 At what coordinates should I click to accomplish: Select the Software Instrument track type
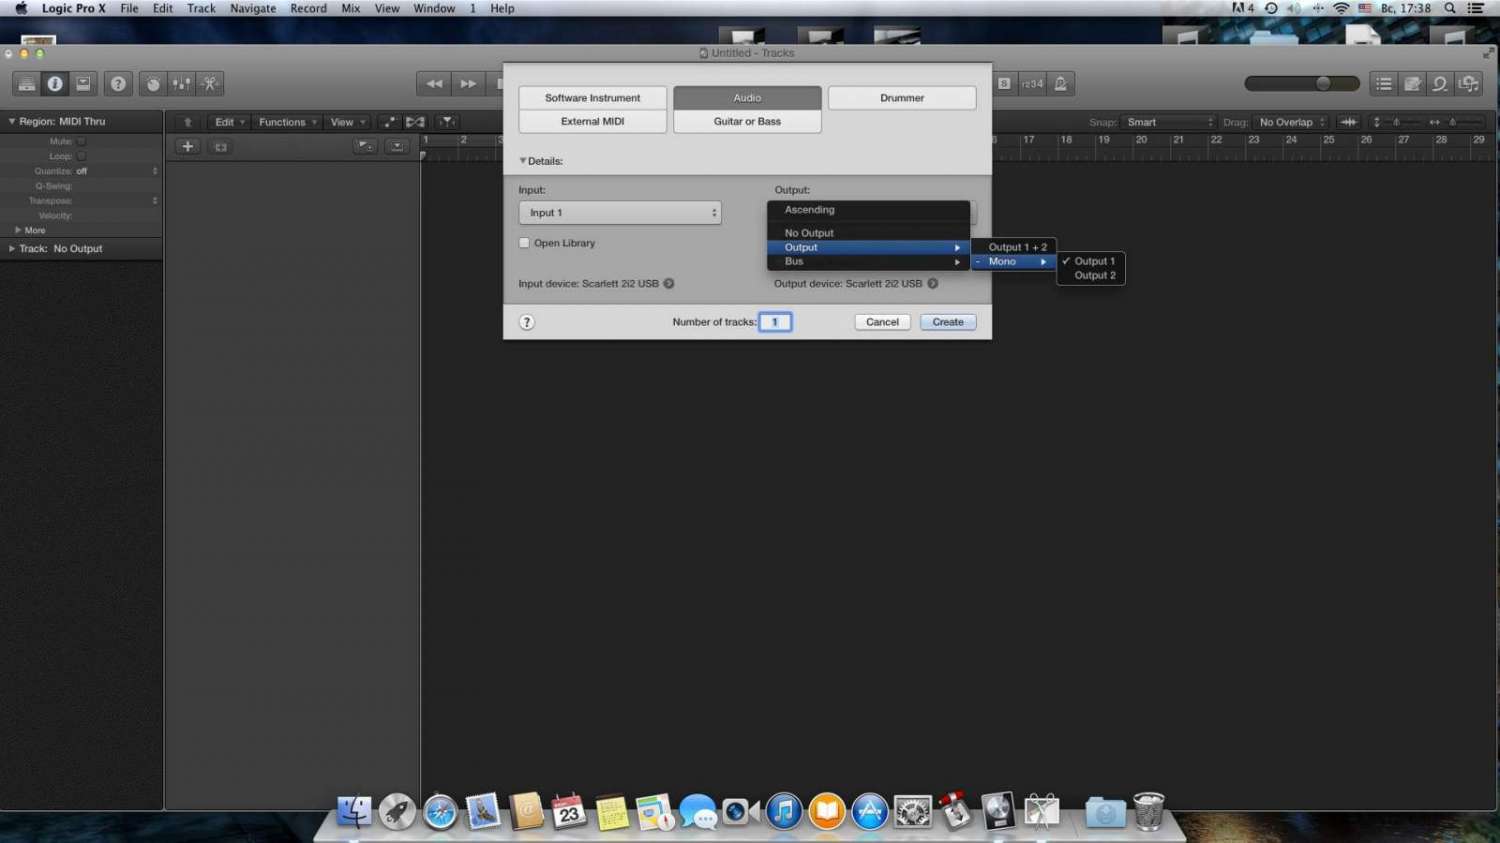(x=592, y=98)
